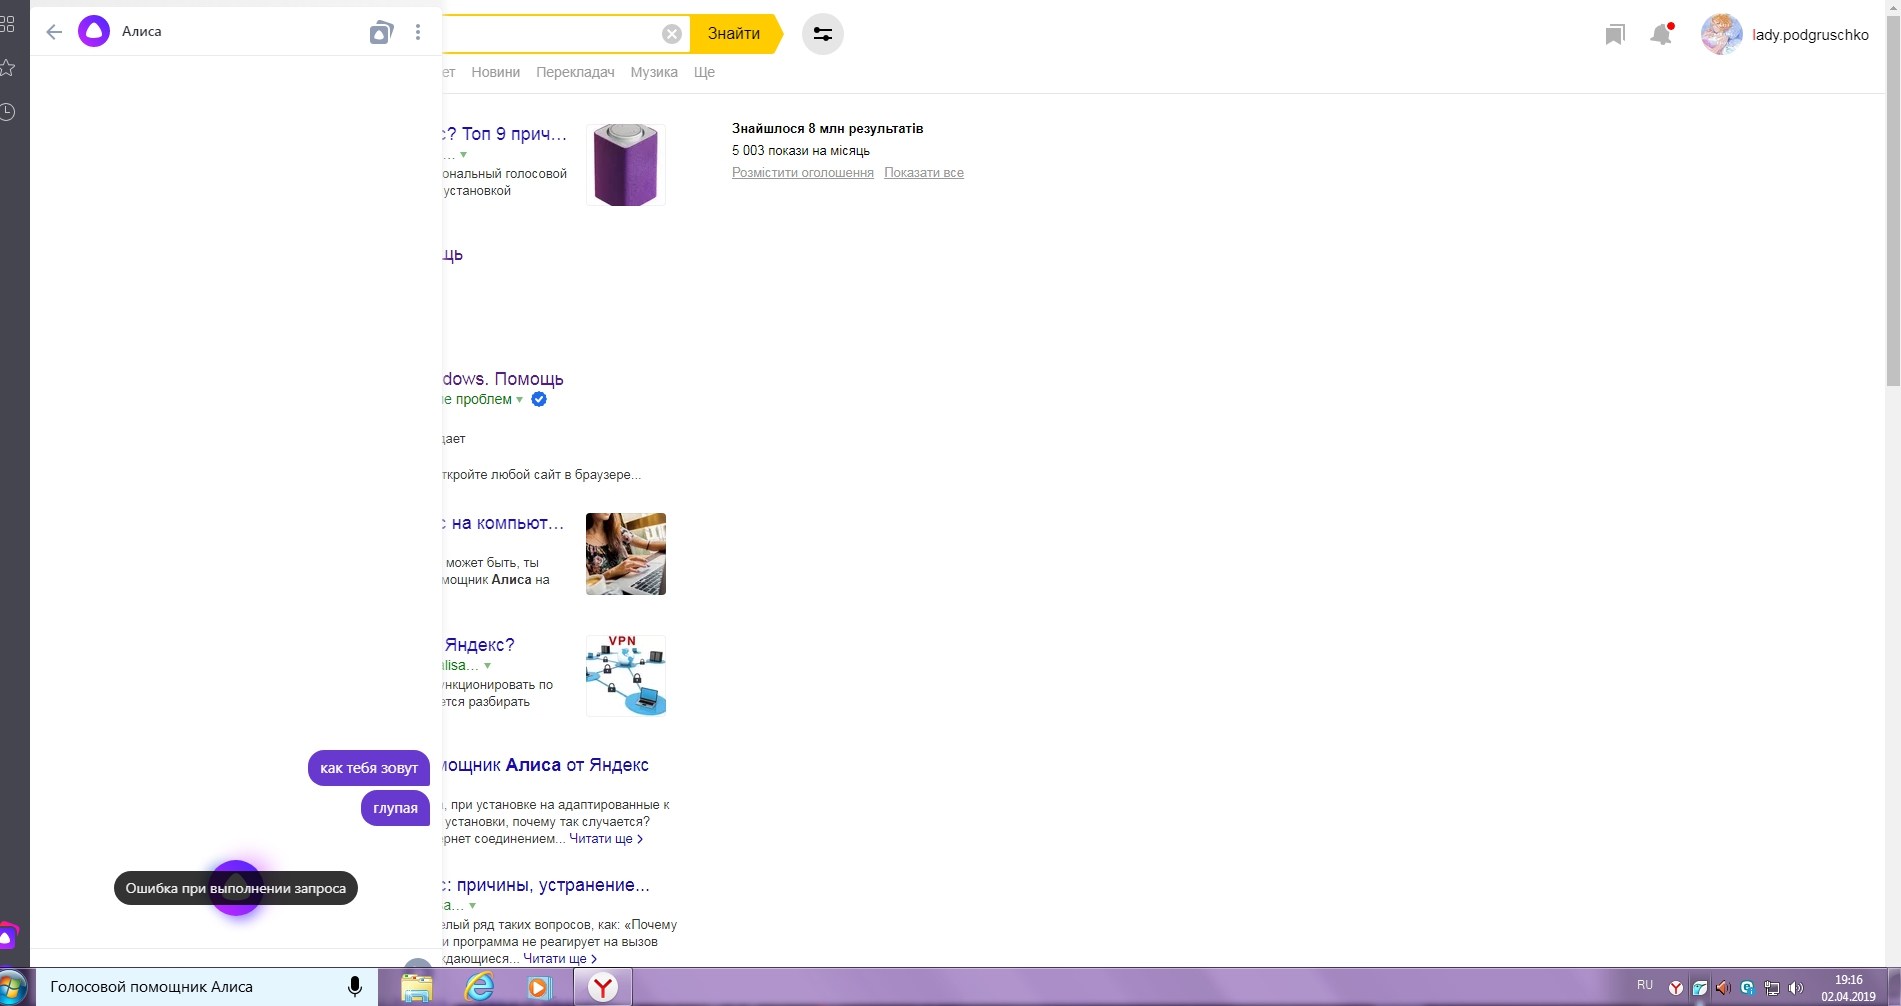Clear the search field with X button
Screen dimensions: 1901x1006
tap(672, 34)
